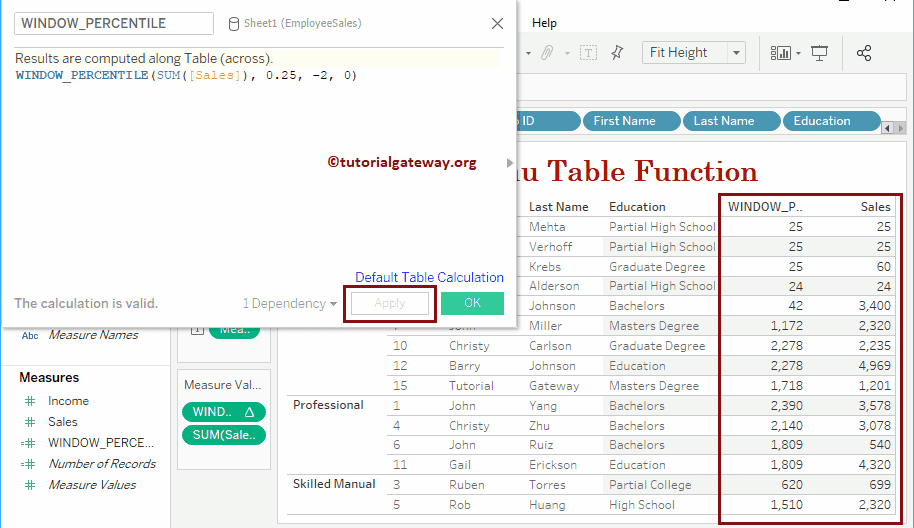Click the paperclip attach icon in toolbar

(x=547, y=53)
